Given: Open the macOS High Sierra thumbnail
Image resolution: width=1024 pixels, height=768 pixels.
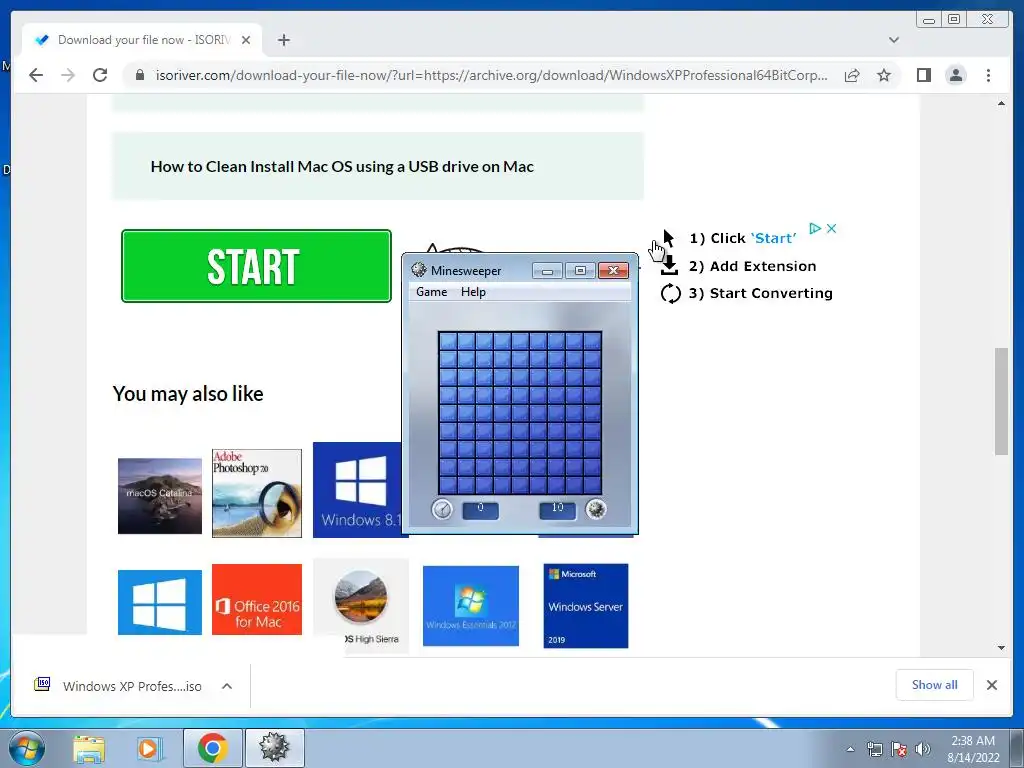Looking at the screenshot, I should (x=361, y=606).
